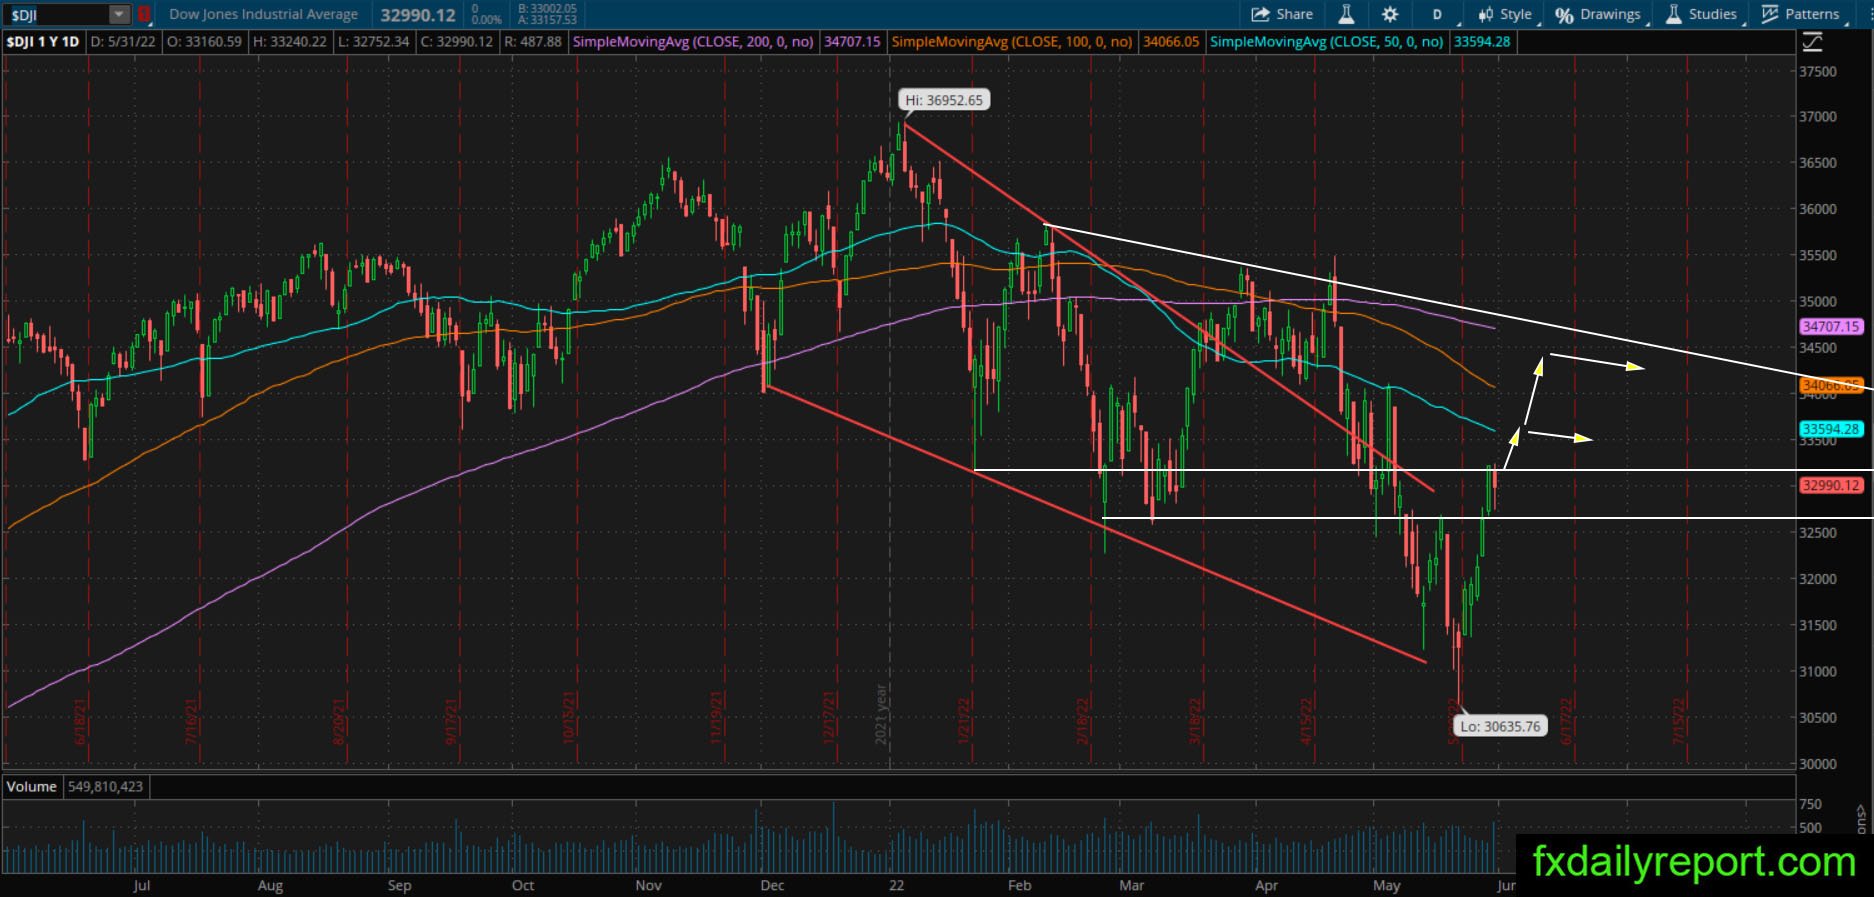This screenshot has height=897, width=1874.
Task: Click the Dec label on time axis
Action: (x=772, y=885)
